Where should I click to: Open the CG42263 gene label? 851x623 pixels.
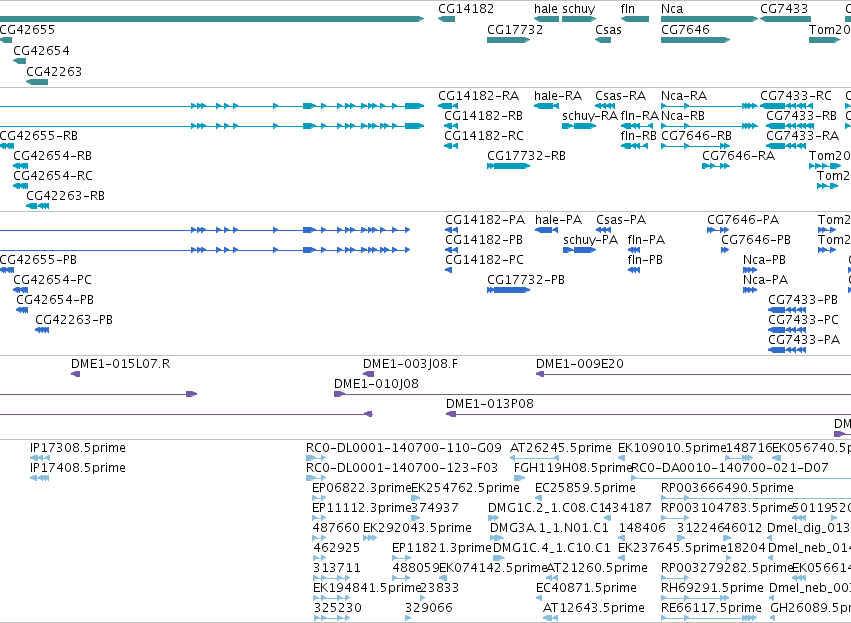(54, 72)
